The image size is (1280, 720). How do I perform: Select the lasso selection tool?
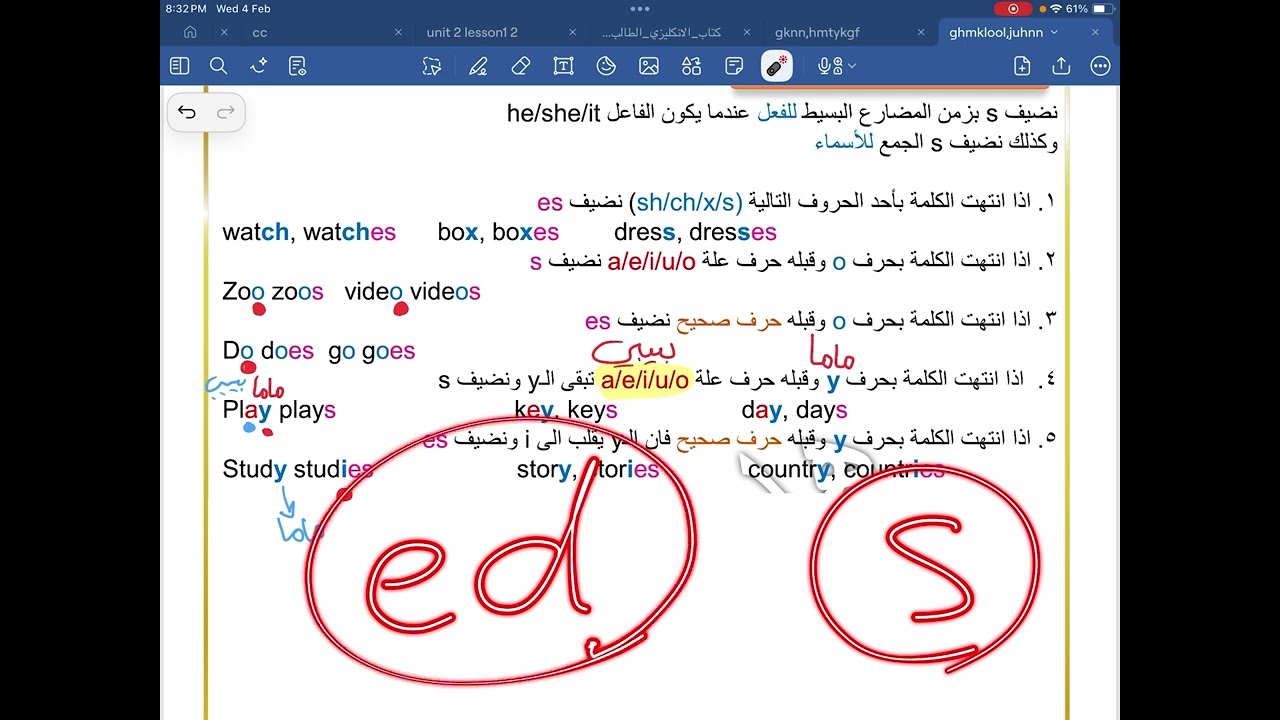tap(432, 66)
